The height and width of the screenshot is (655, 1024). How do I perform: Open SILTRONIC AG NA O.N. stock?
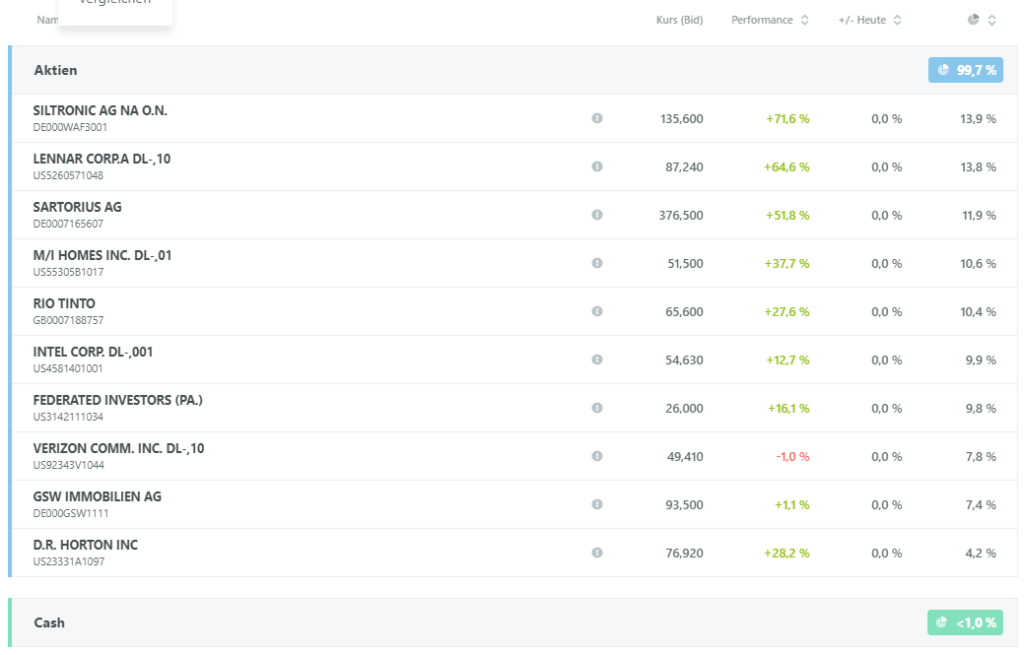pyautogui.click(x=100, y=110)
